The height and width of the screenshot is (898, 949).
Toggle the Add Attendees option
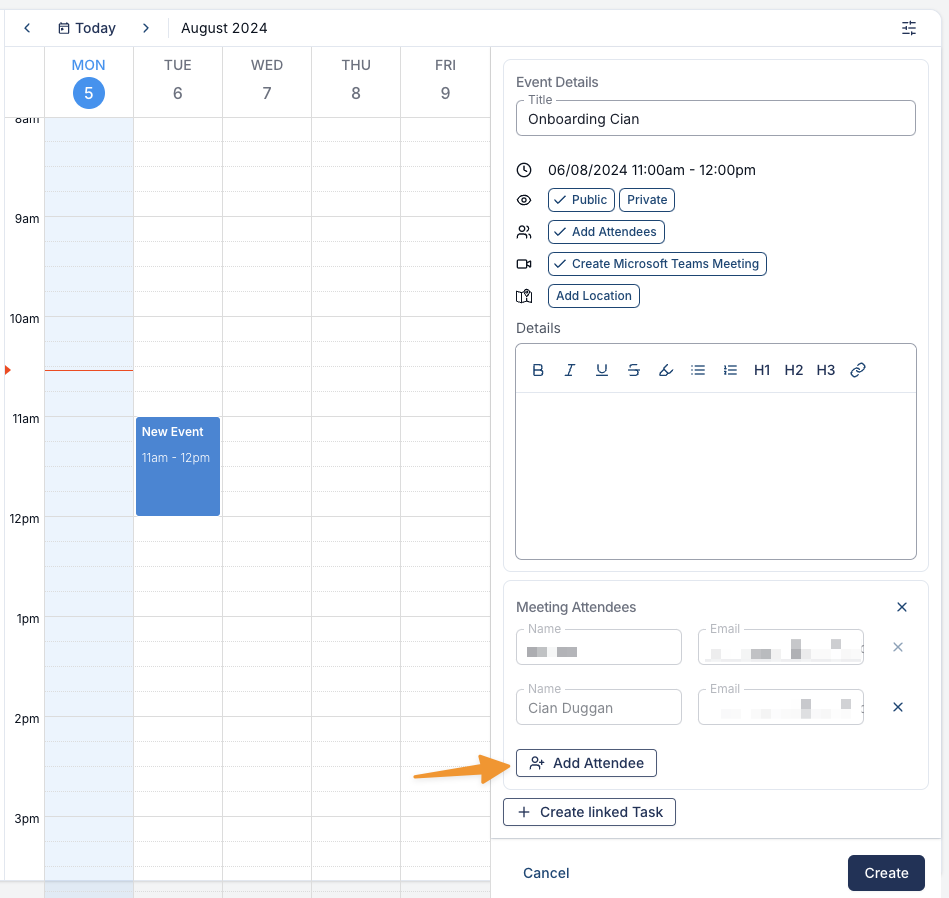(606, 232)
